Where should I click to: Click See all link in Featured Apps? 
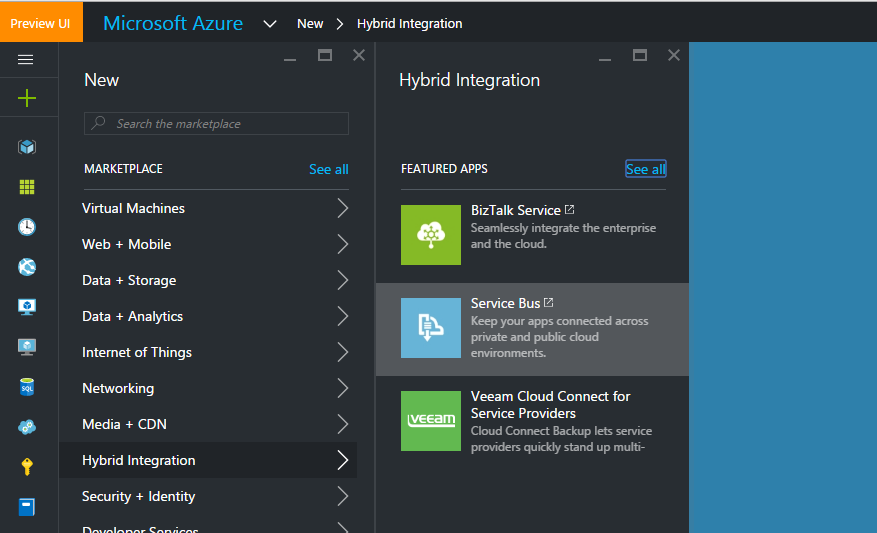[645, 169]
